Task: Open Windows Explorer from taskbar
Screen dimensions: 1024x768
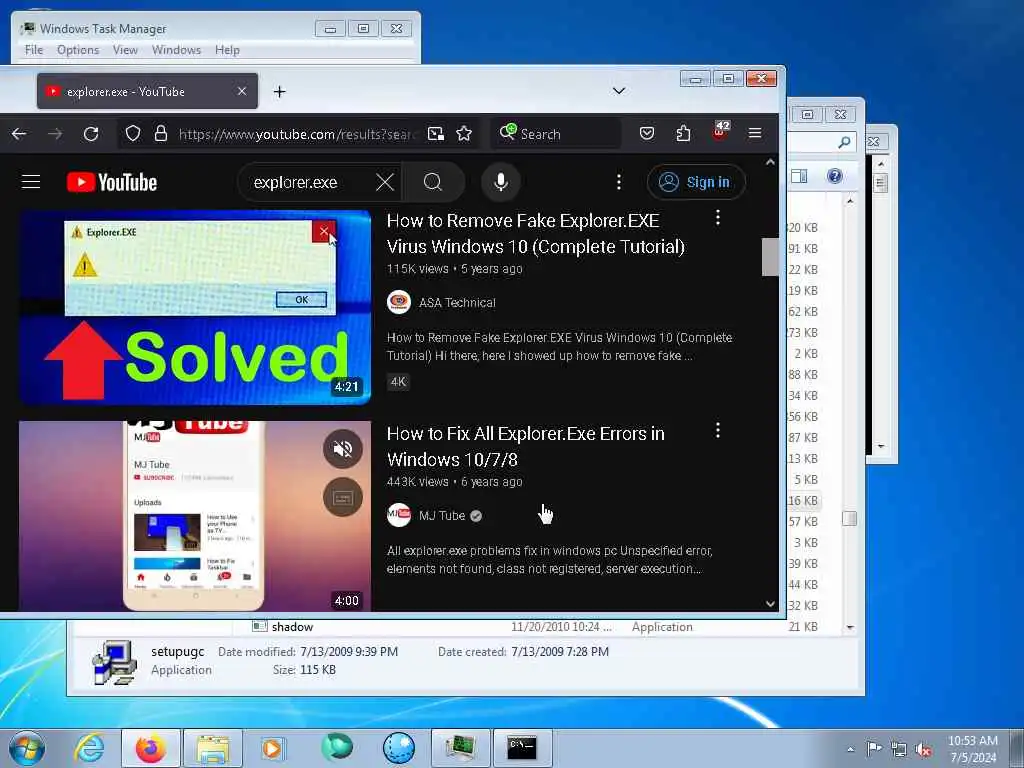Action: tap(213, 748)
